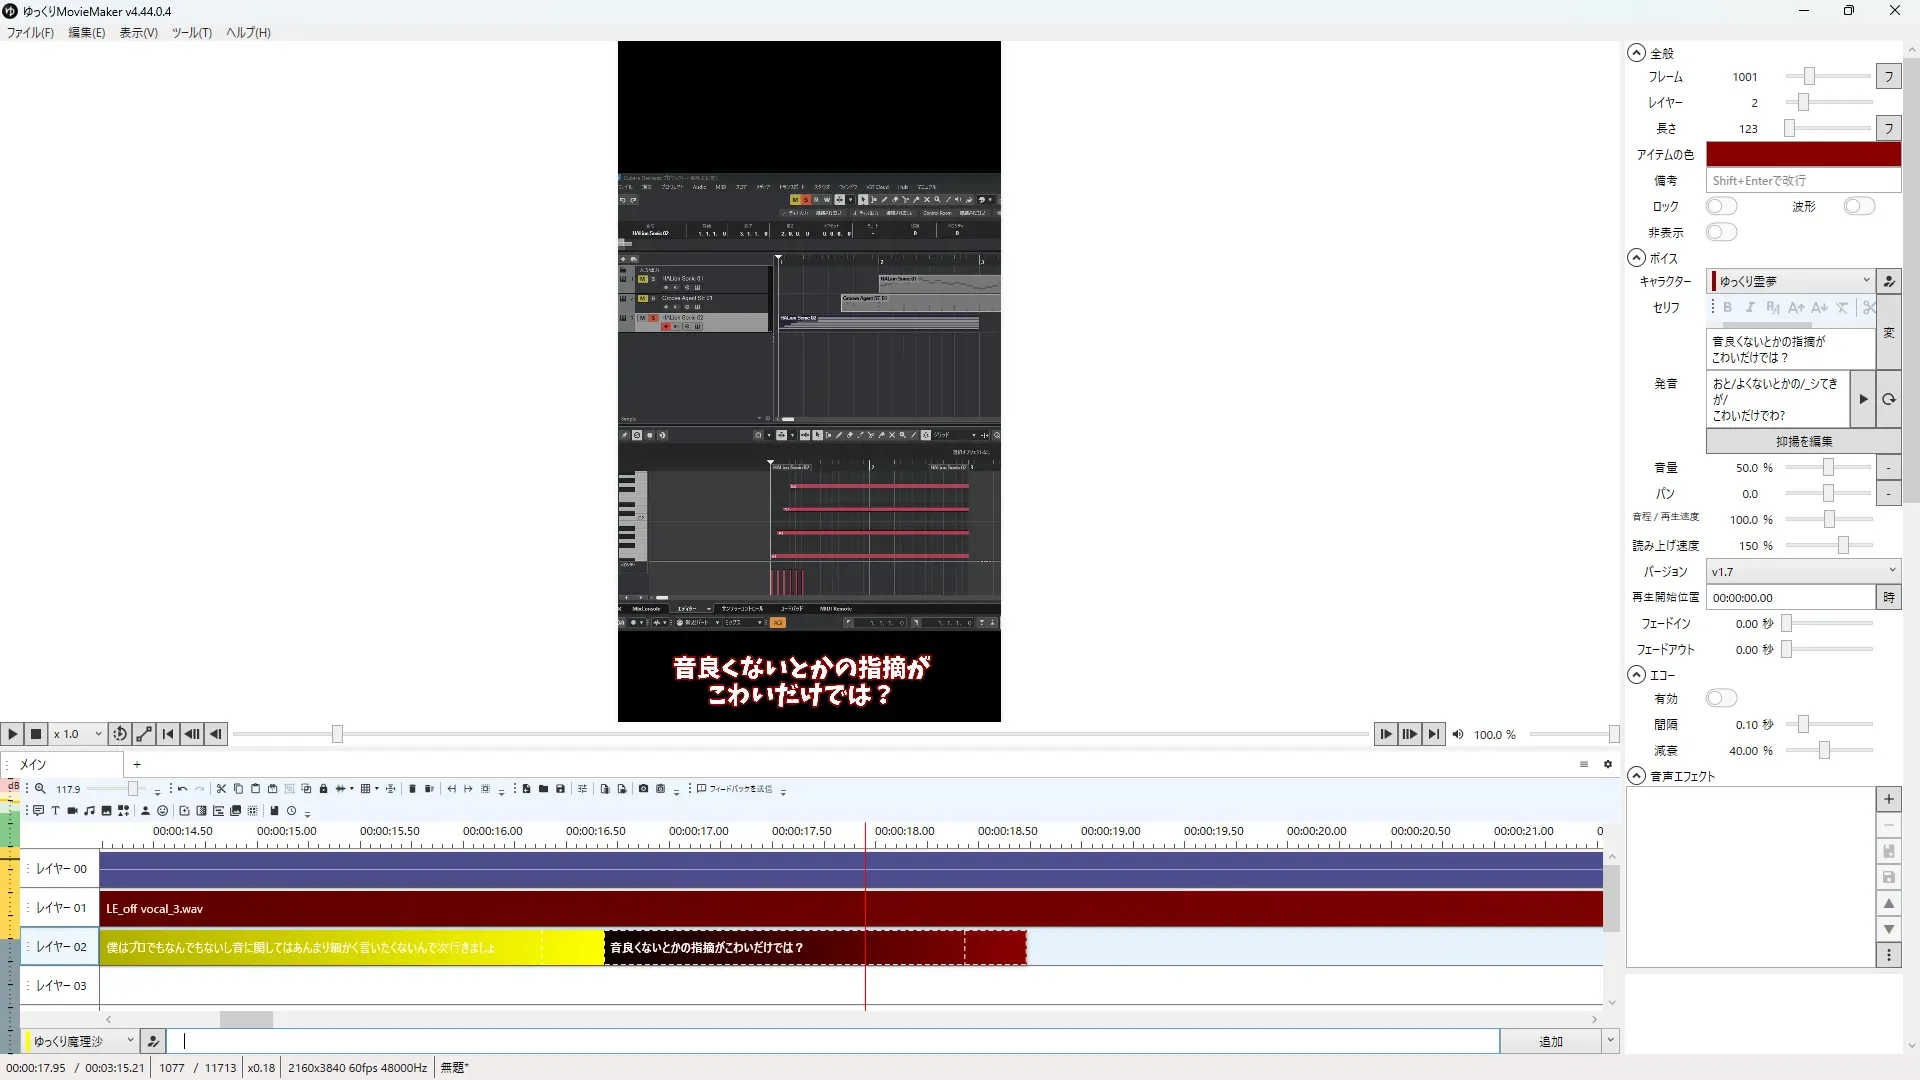
Task: Open the キャラクター ゆっくり霊夢 dropdown
Action: (1790, 281)
